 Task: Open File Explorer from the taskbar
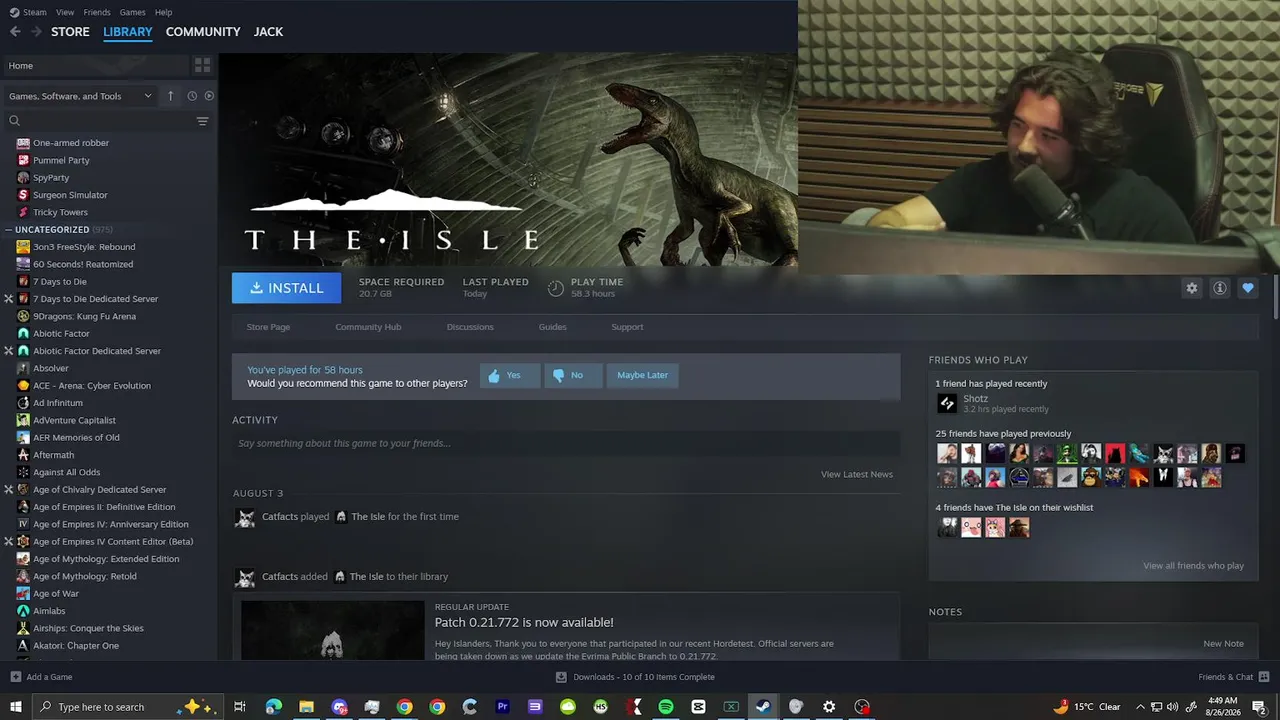307,707
